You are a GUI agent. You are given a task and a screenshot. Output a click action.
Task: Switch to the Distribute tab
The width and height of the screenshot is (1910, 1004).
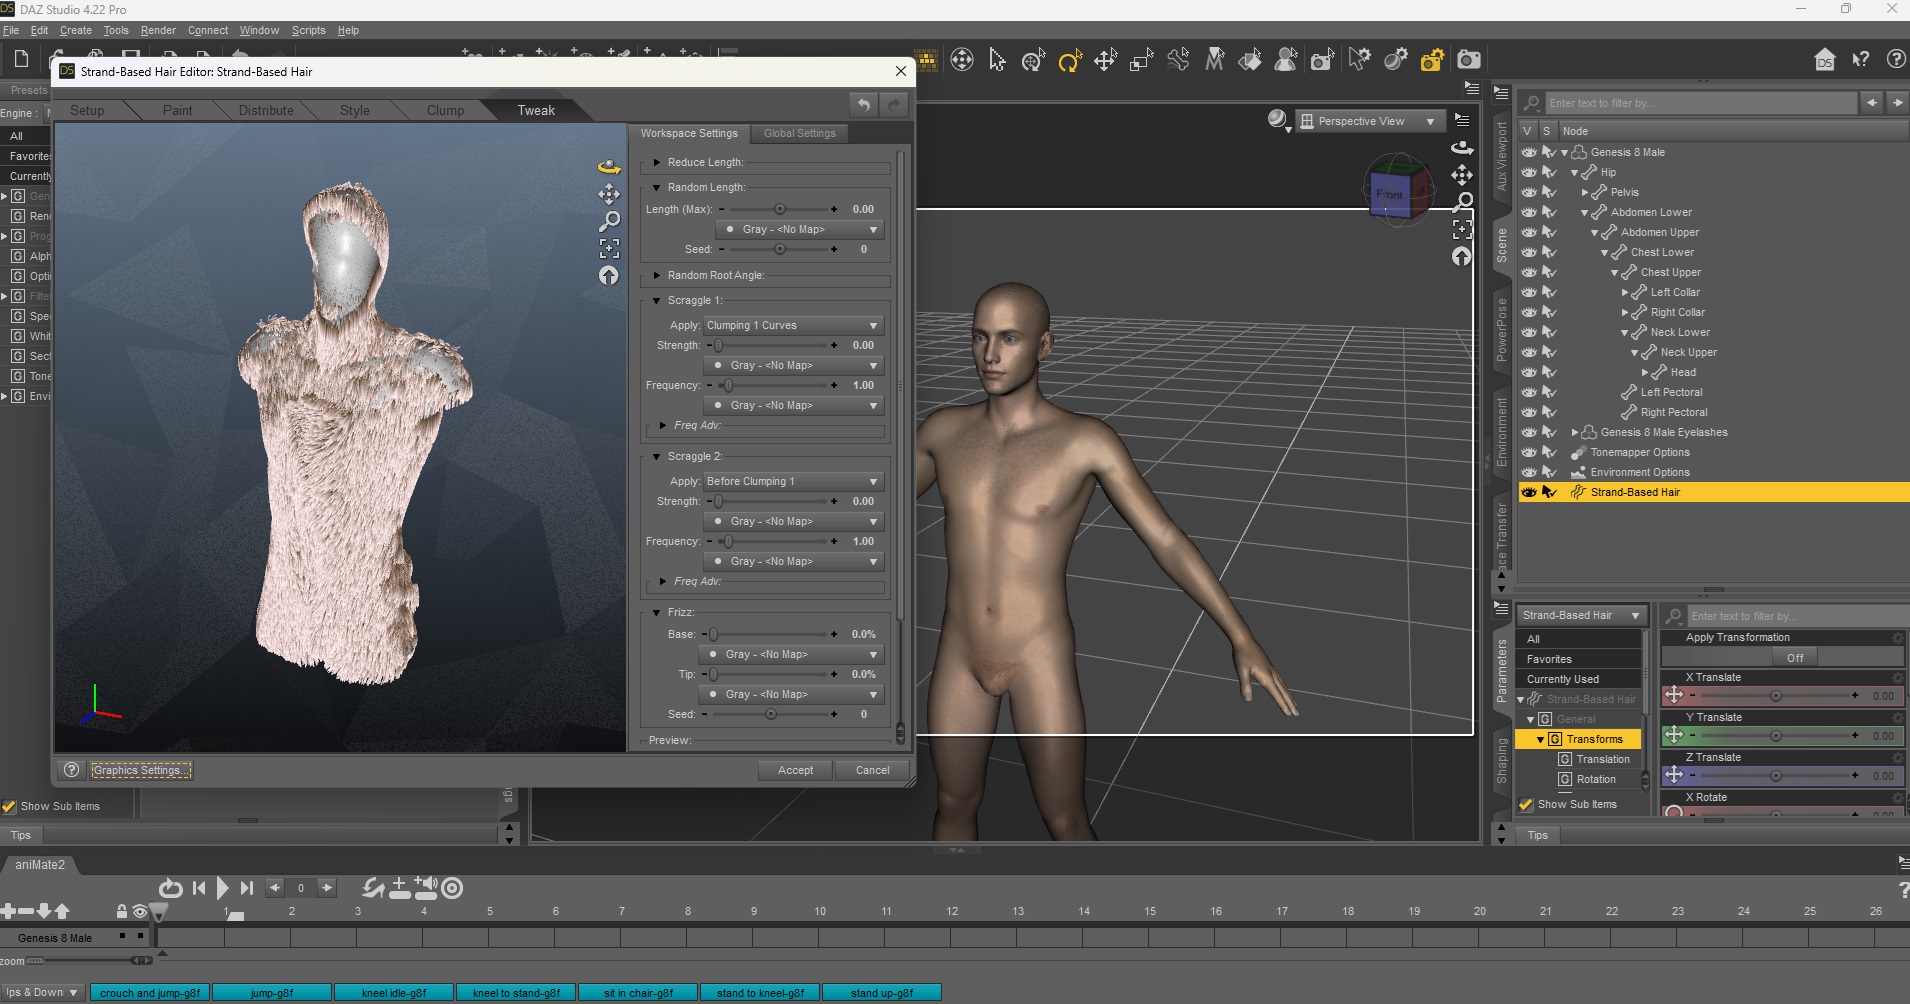(x=266, y=110)
